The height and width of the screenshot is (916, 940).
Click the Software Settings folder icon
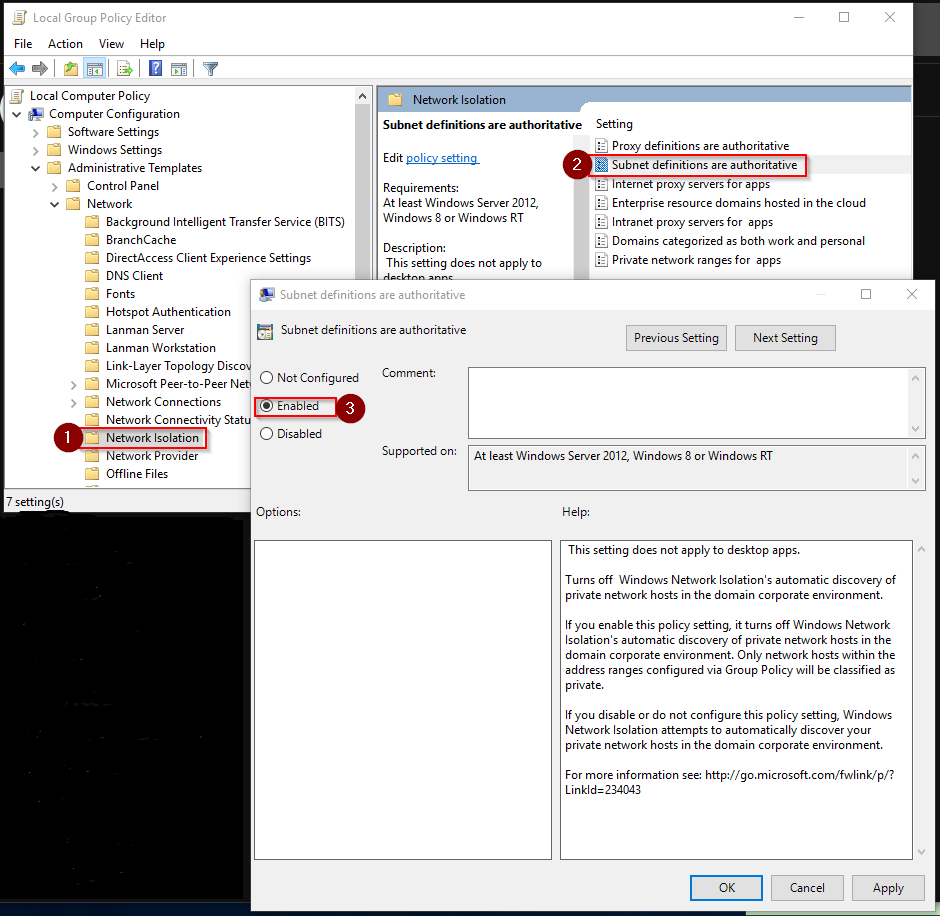point(55,132)
